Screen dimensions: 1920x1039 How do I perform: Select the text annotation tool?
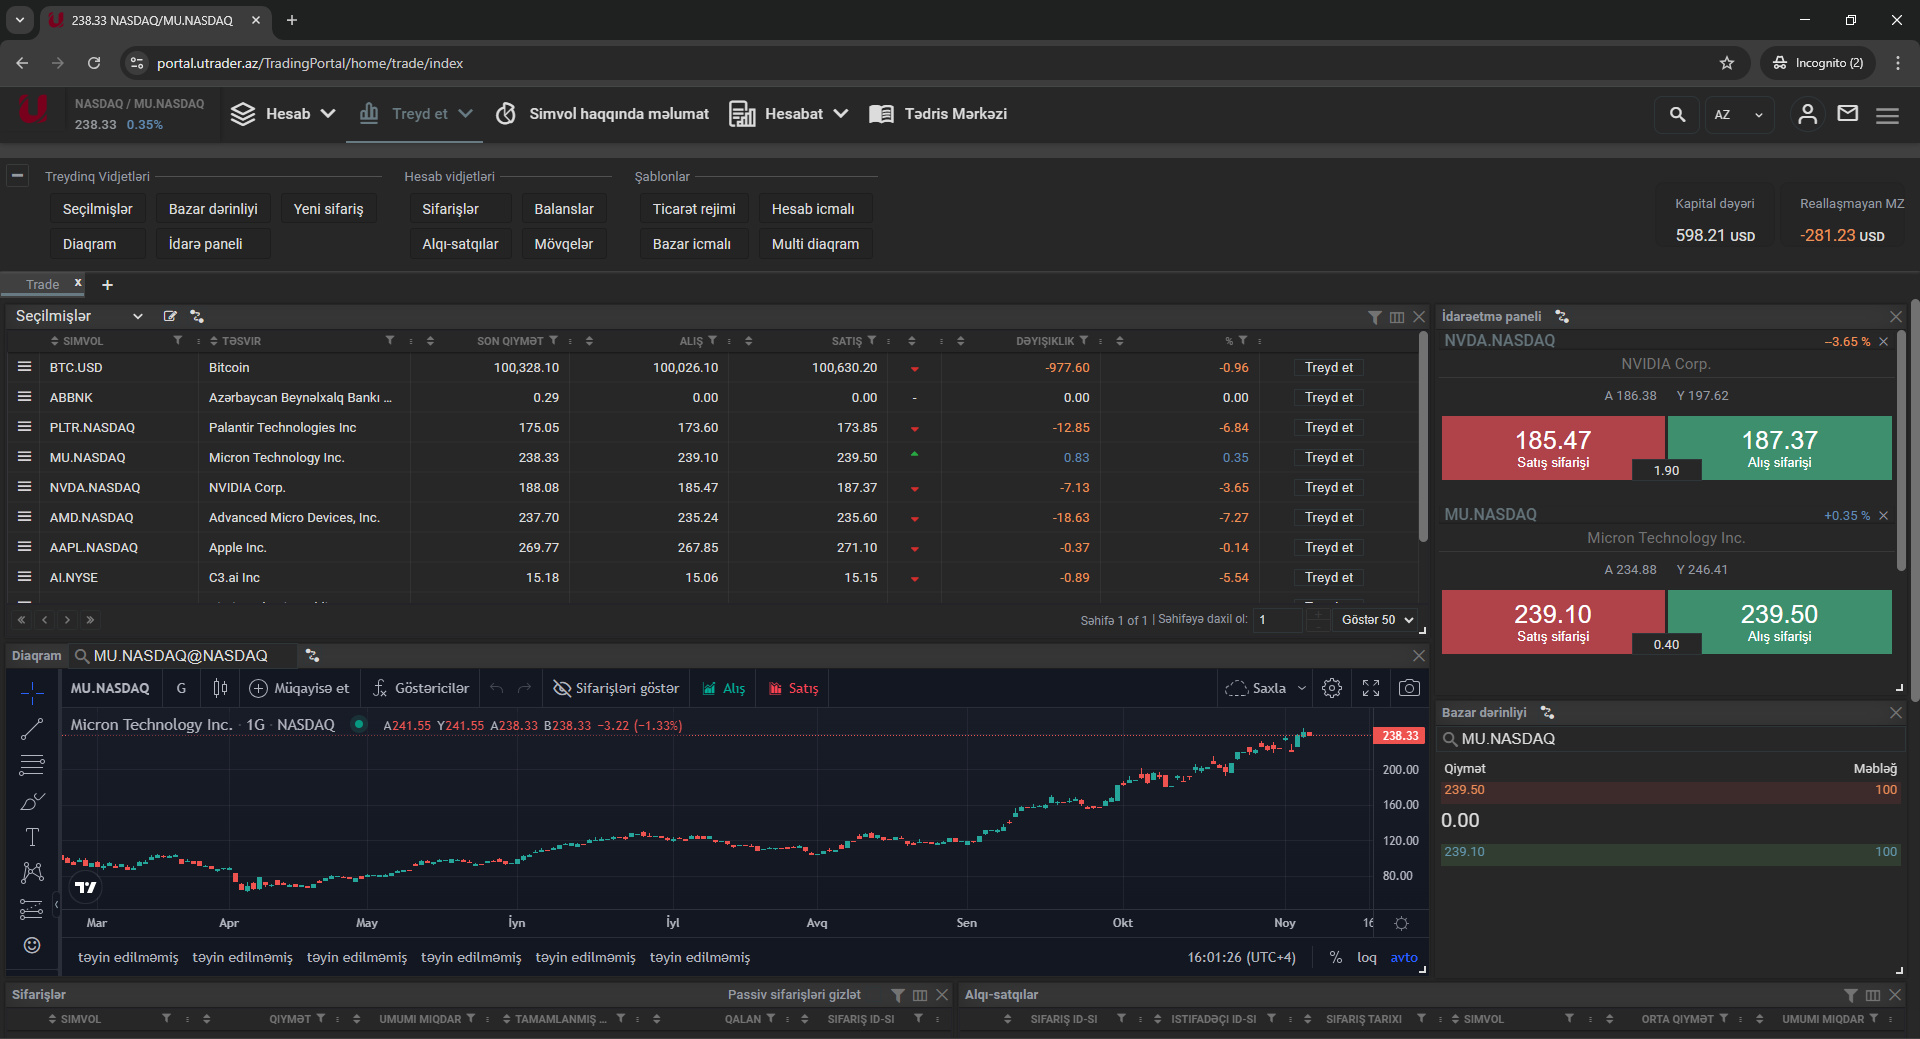32,837
